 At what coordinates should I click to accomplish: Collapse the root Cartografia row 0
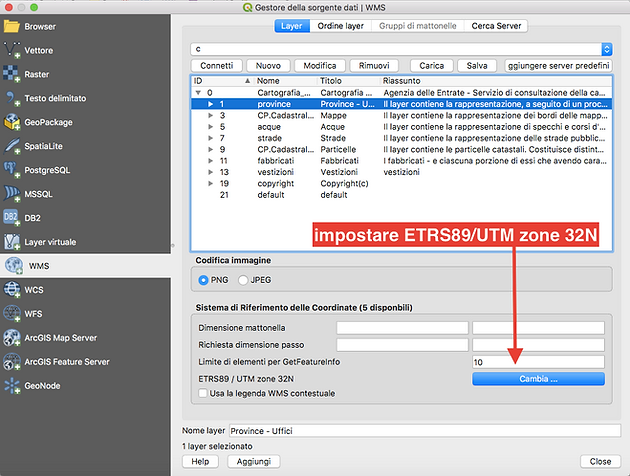[198, 93]
